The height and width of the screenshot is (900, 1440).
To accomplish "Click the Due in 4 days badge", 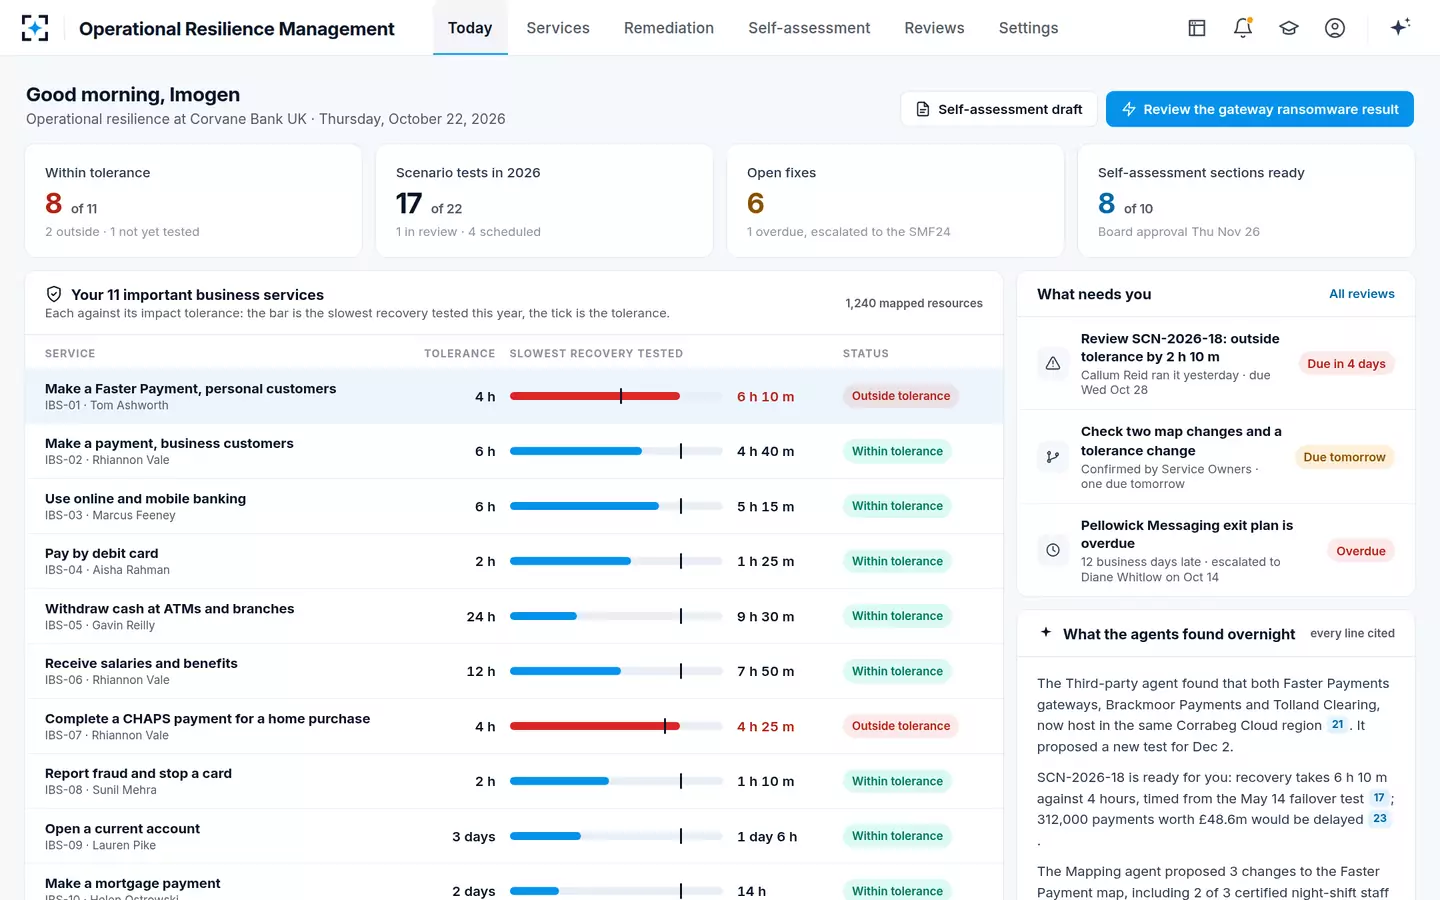I will point(1346,364).
